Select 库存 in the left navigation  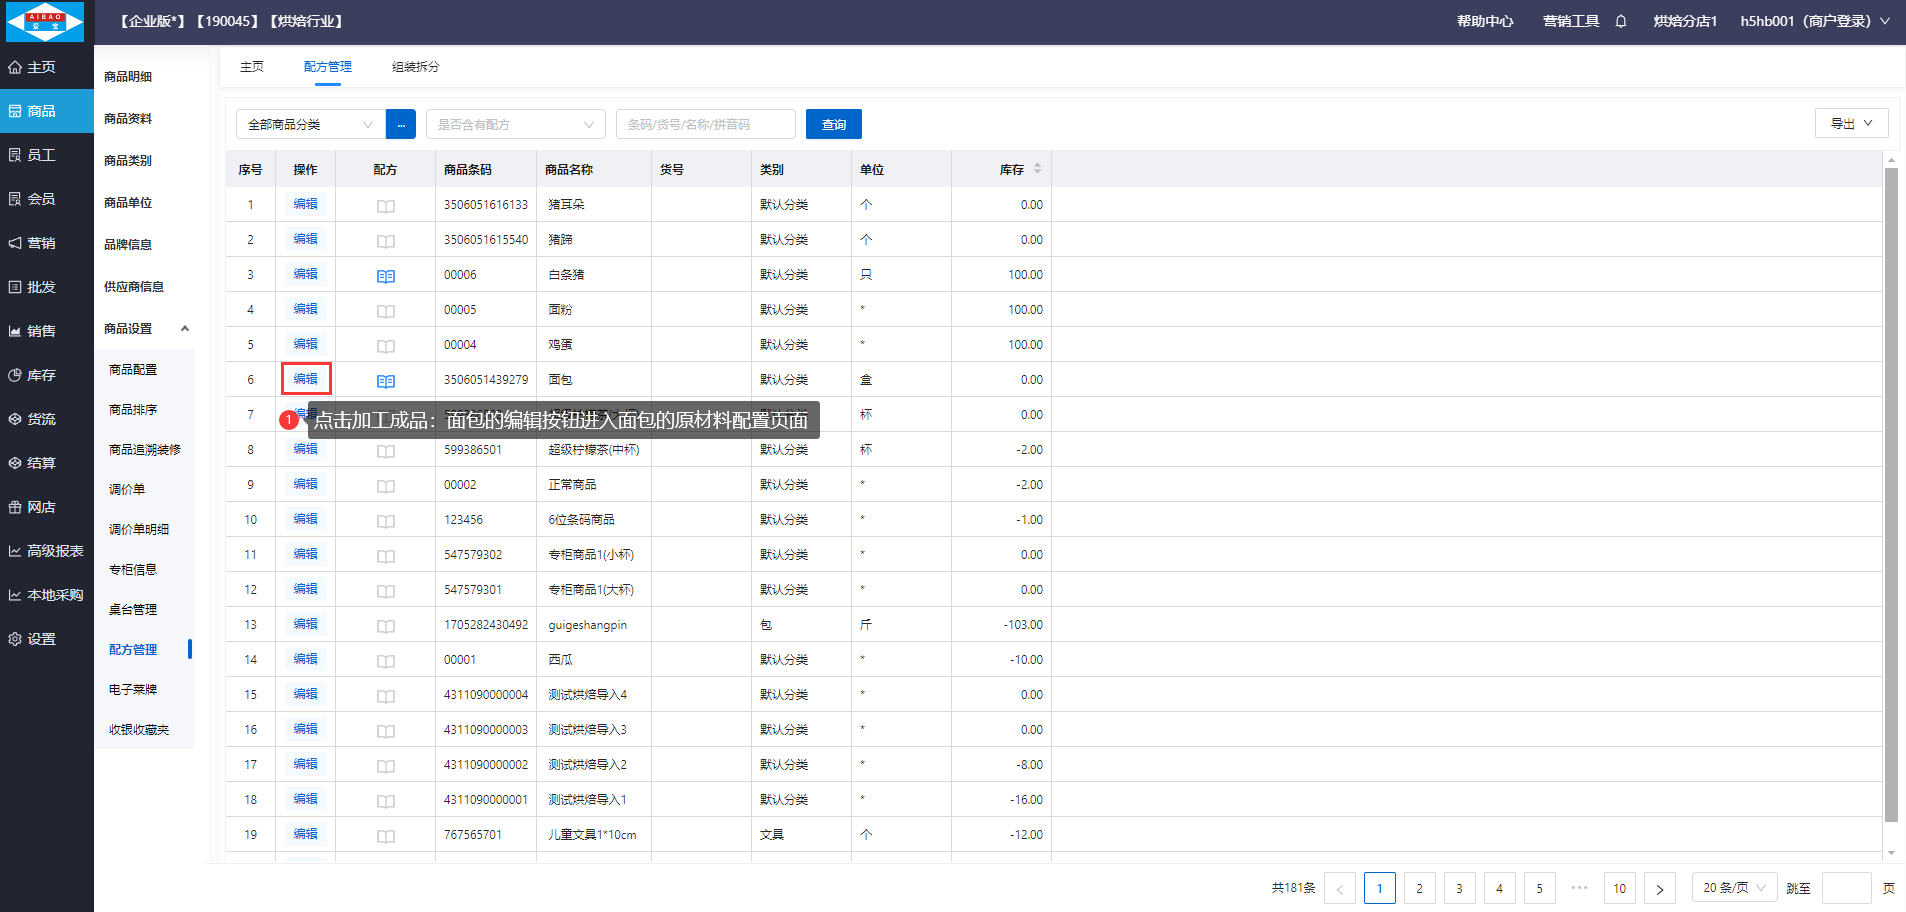pyautogui.click(x=41, y=375)
